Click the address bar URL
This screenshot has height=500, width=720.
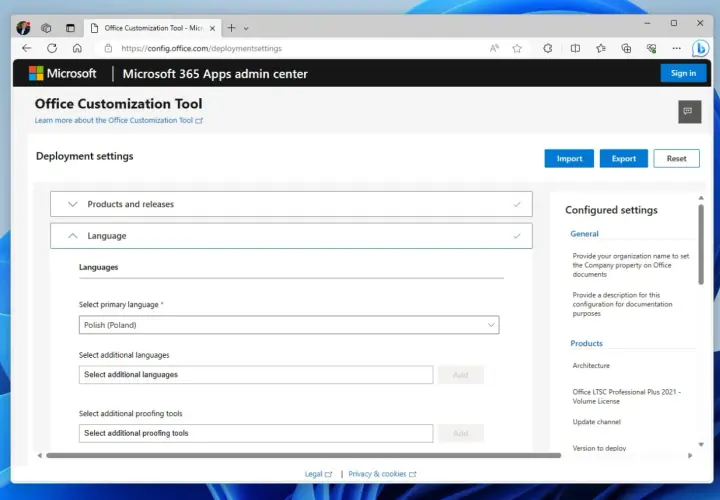coord(201,48)
